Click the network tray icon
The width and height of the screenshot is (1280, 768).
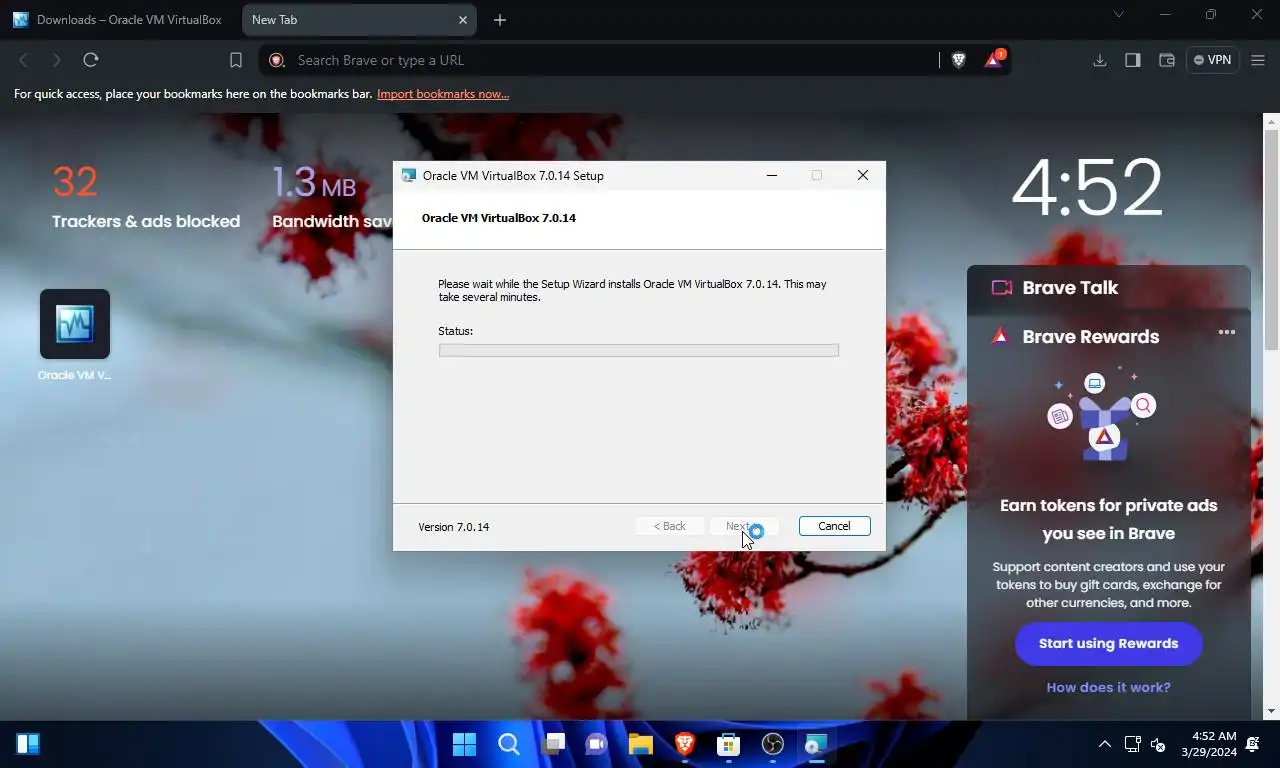[1133, 744]
